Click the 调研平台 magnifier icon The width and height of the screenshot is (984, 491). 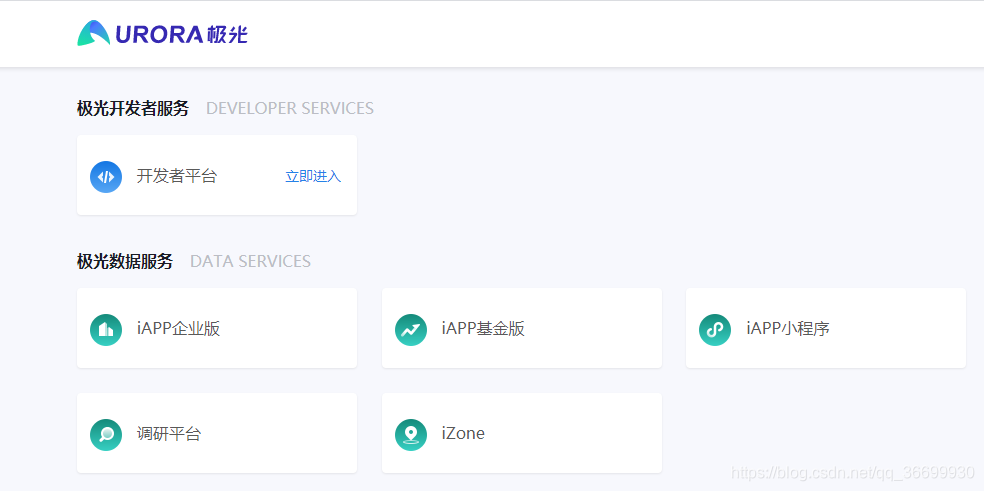tap(106, 434)
